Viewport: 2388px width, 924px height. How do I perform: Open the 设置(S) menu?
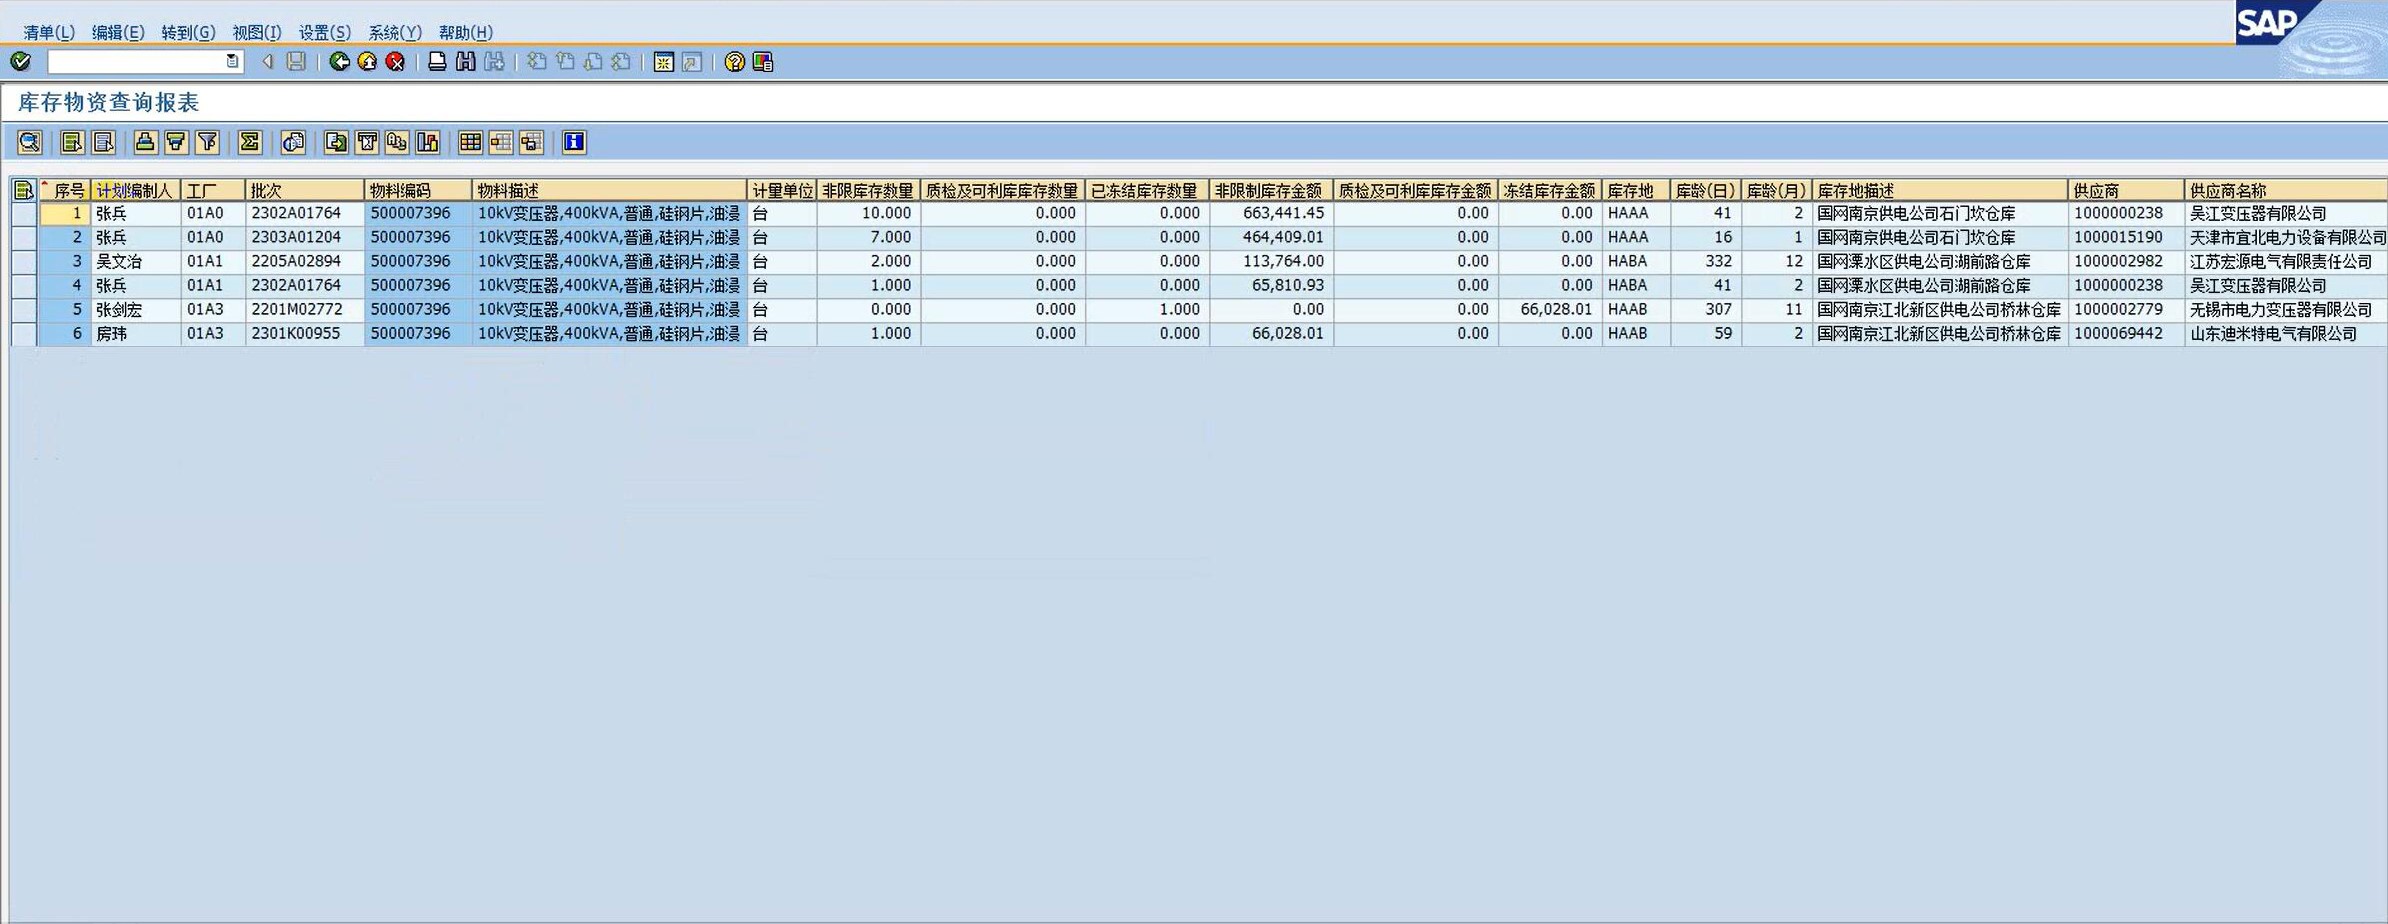coord(324,32)
